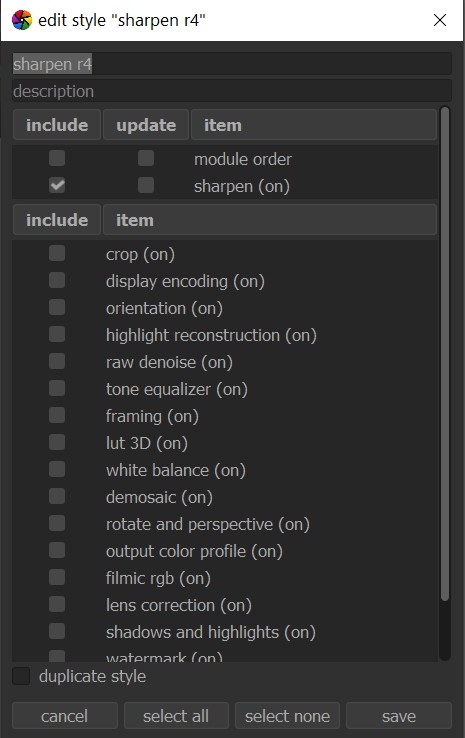
Task: Select the 'raw denoise (on)' row text
Action: coord(169,363)
